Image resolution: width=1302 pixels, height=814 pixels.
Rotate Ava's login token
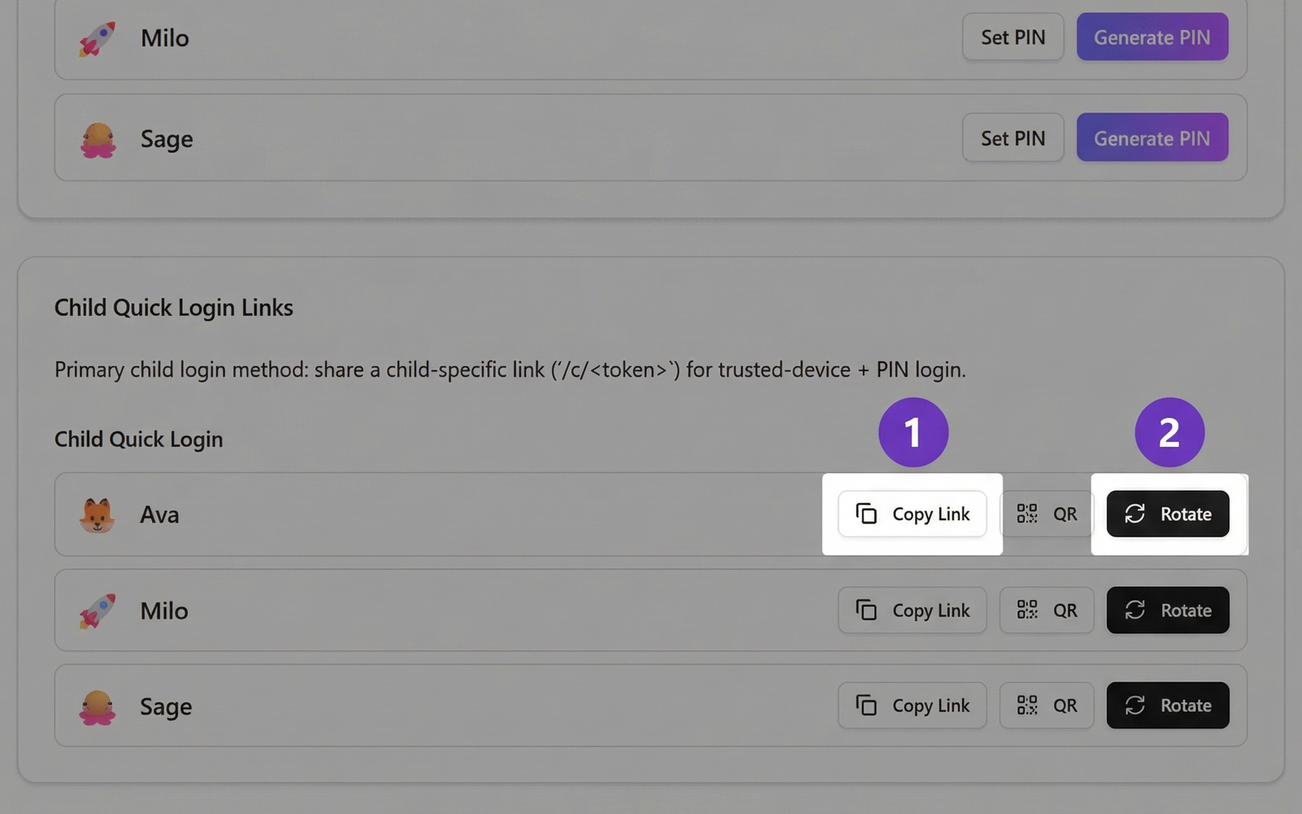1168,513
